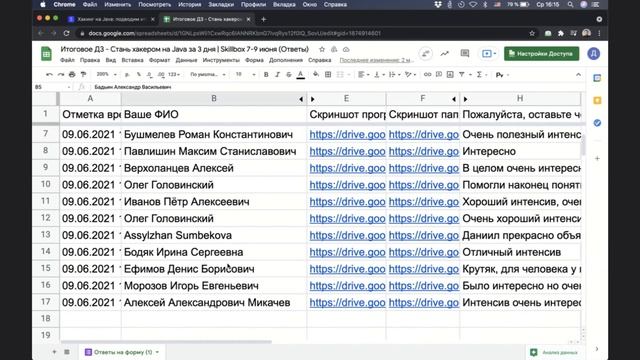The image size is (640, 360).
Task: Insert a chart from the toolbar
Action: [450, 75]
